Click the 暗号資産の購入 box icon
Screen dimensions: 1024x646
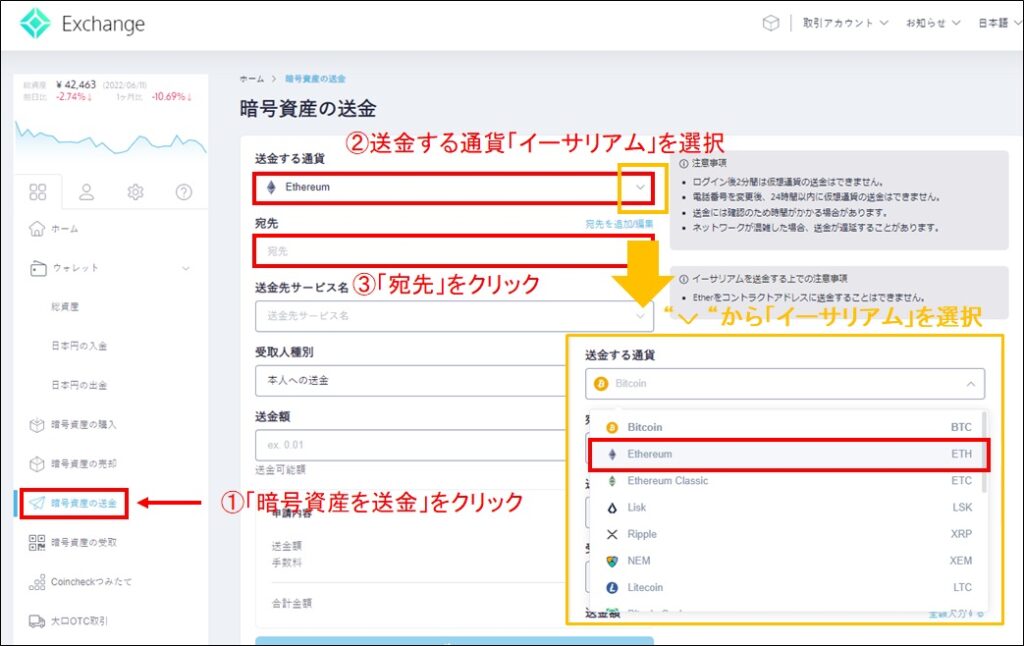pyautogui.click(x=37, y=425)
